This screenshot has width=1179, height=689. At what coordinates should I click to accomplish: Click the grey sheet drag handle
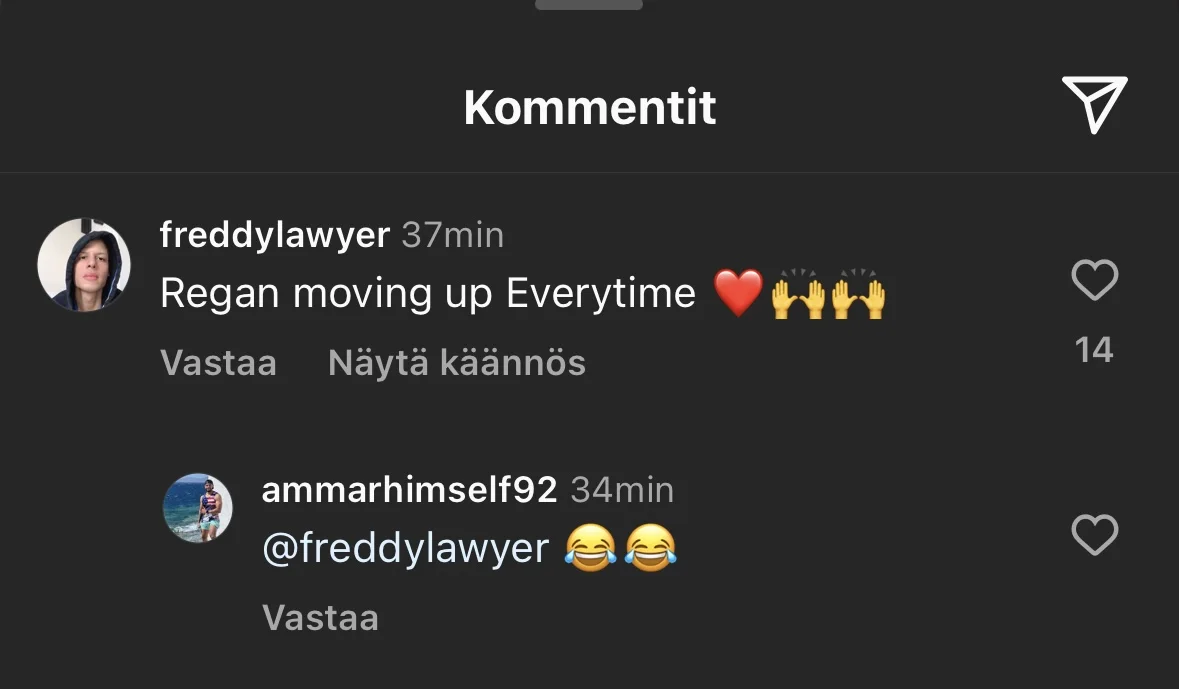pyautogui.click(x=589, y=5)
